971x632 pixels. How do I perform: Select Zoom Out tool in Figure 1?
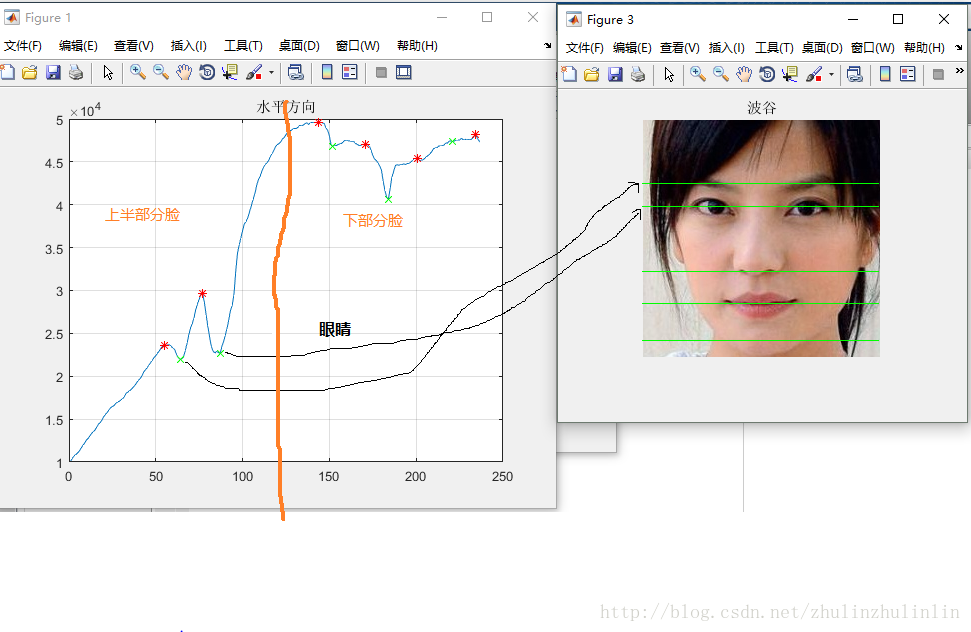[161, 72]
